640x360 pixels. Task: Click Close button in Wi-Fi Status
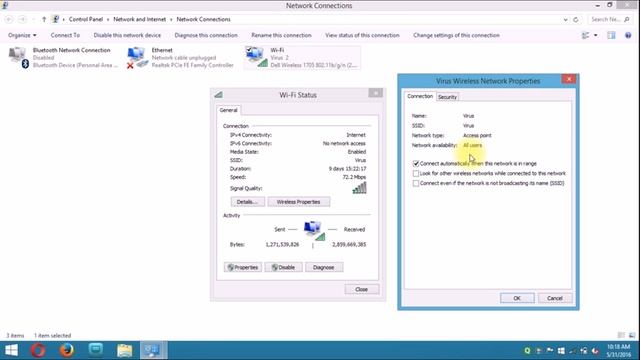tap(362, 289)
